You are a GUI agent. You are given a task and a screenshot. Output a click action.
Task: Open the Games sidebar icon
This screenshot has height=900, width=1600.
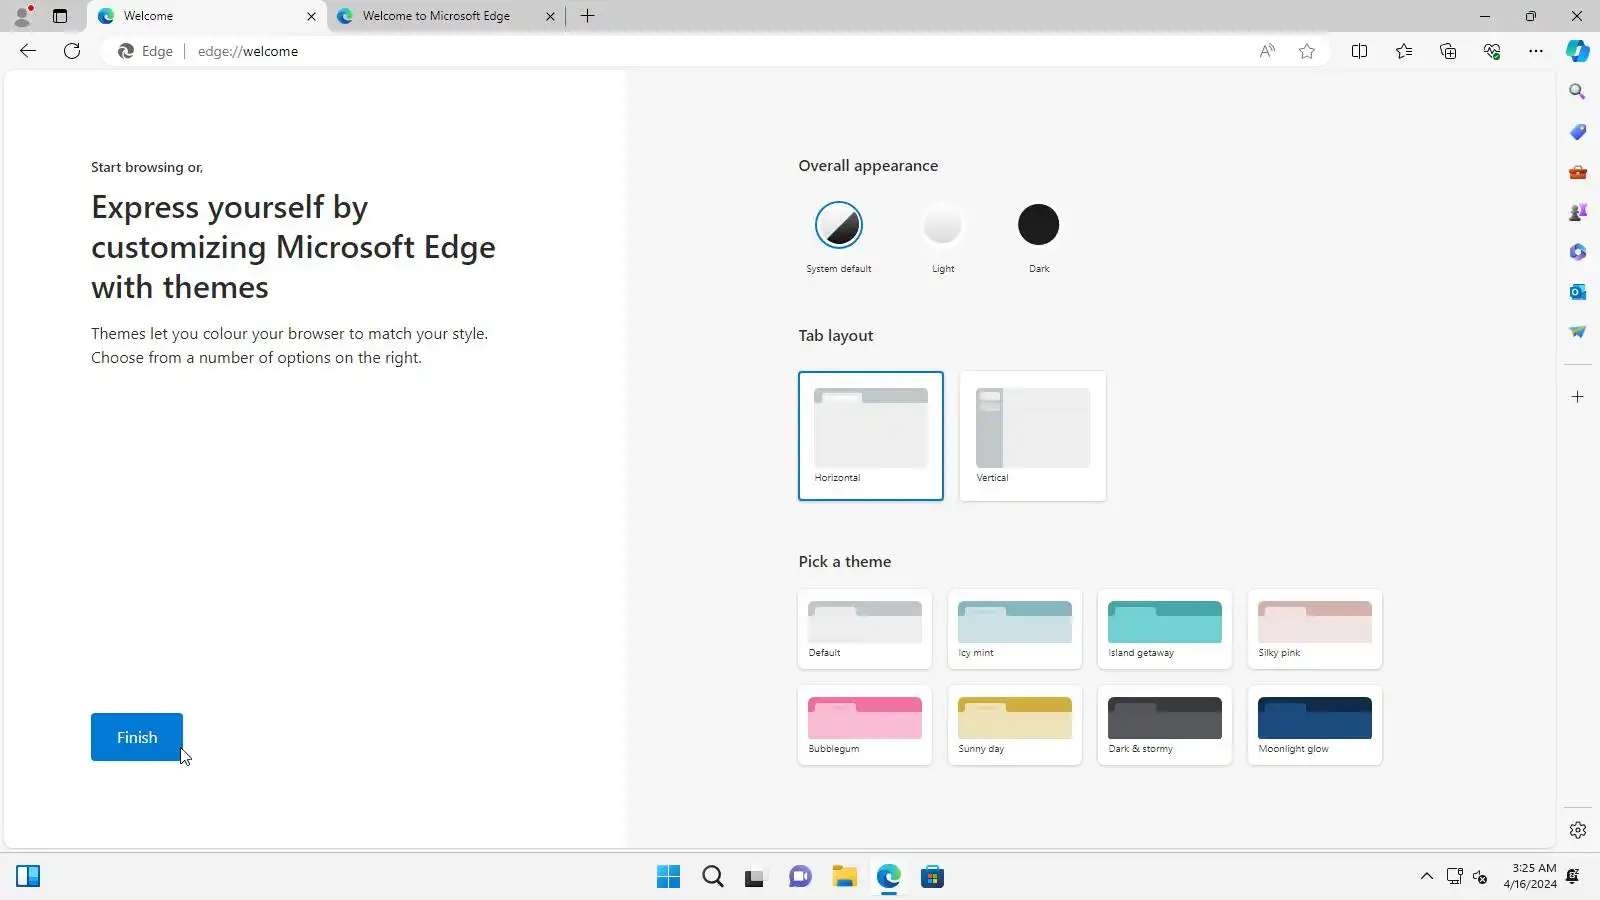[1578, 212]
